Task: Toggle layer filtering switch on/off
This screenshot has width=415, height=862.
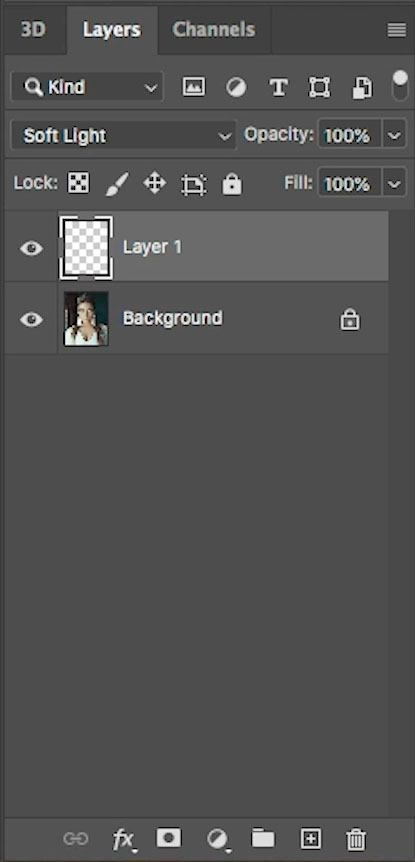Action: coord(400,85)
